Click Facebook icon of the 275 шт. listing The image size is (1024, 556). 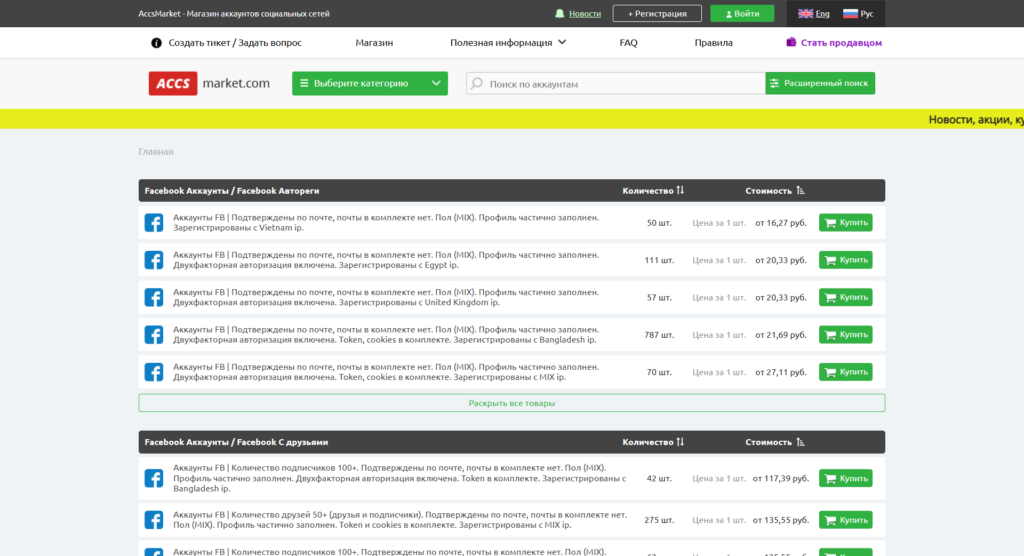pyautogui.click(x=154, y=520)
